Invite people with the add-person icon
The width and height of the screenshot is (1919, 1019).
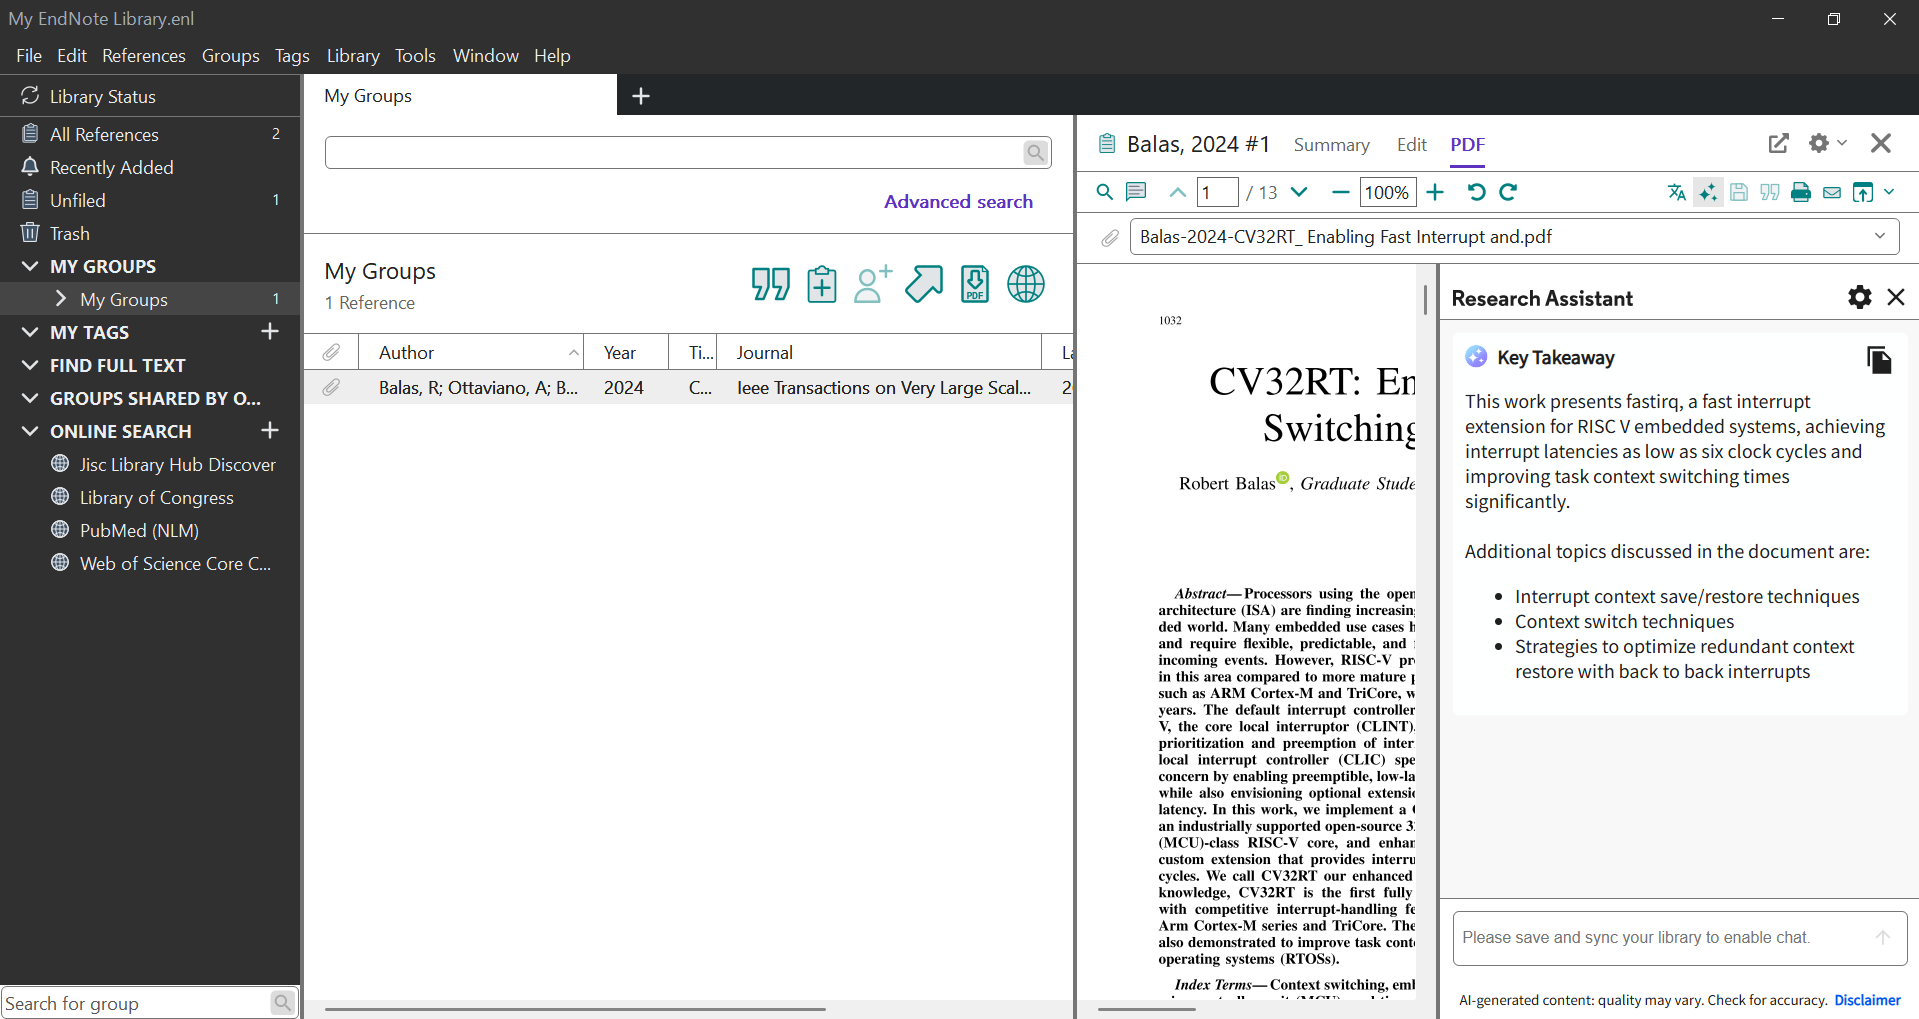pos(871,284)
